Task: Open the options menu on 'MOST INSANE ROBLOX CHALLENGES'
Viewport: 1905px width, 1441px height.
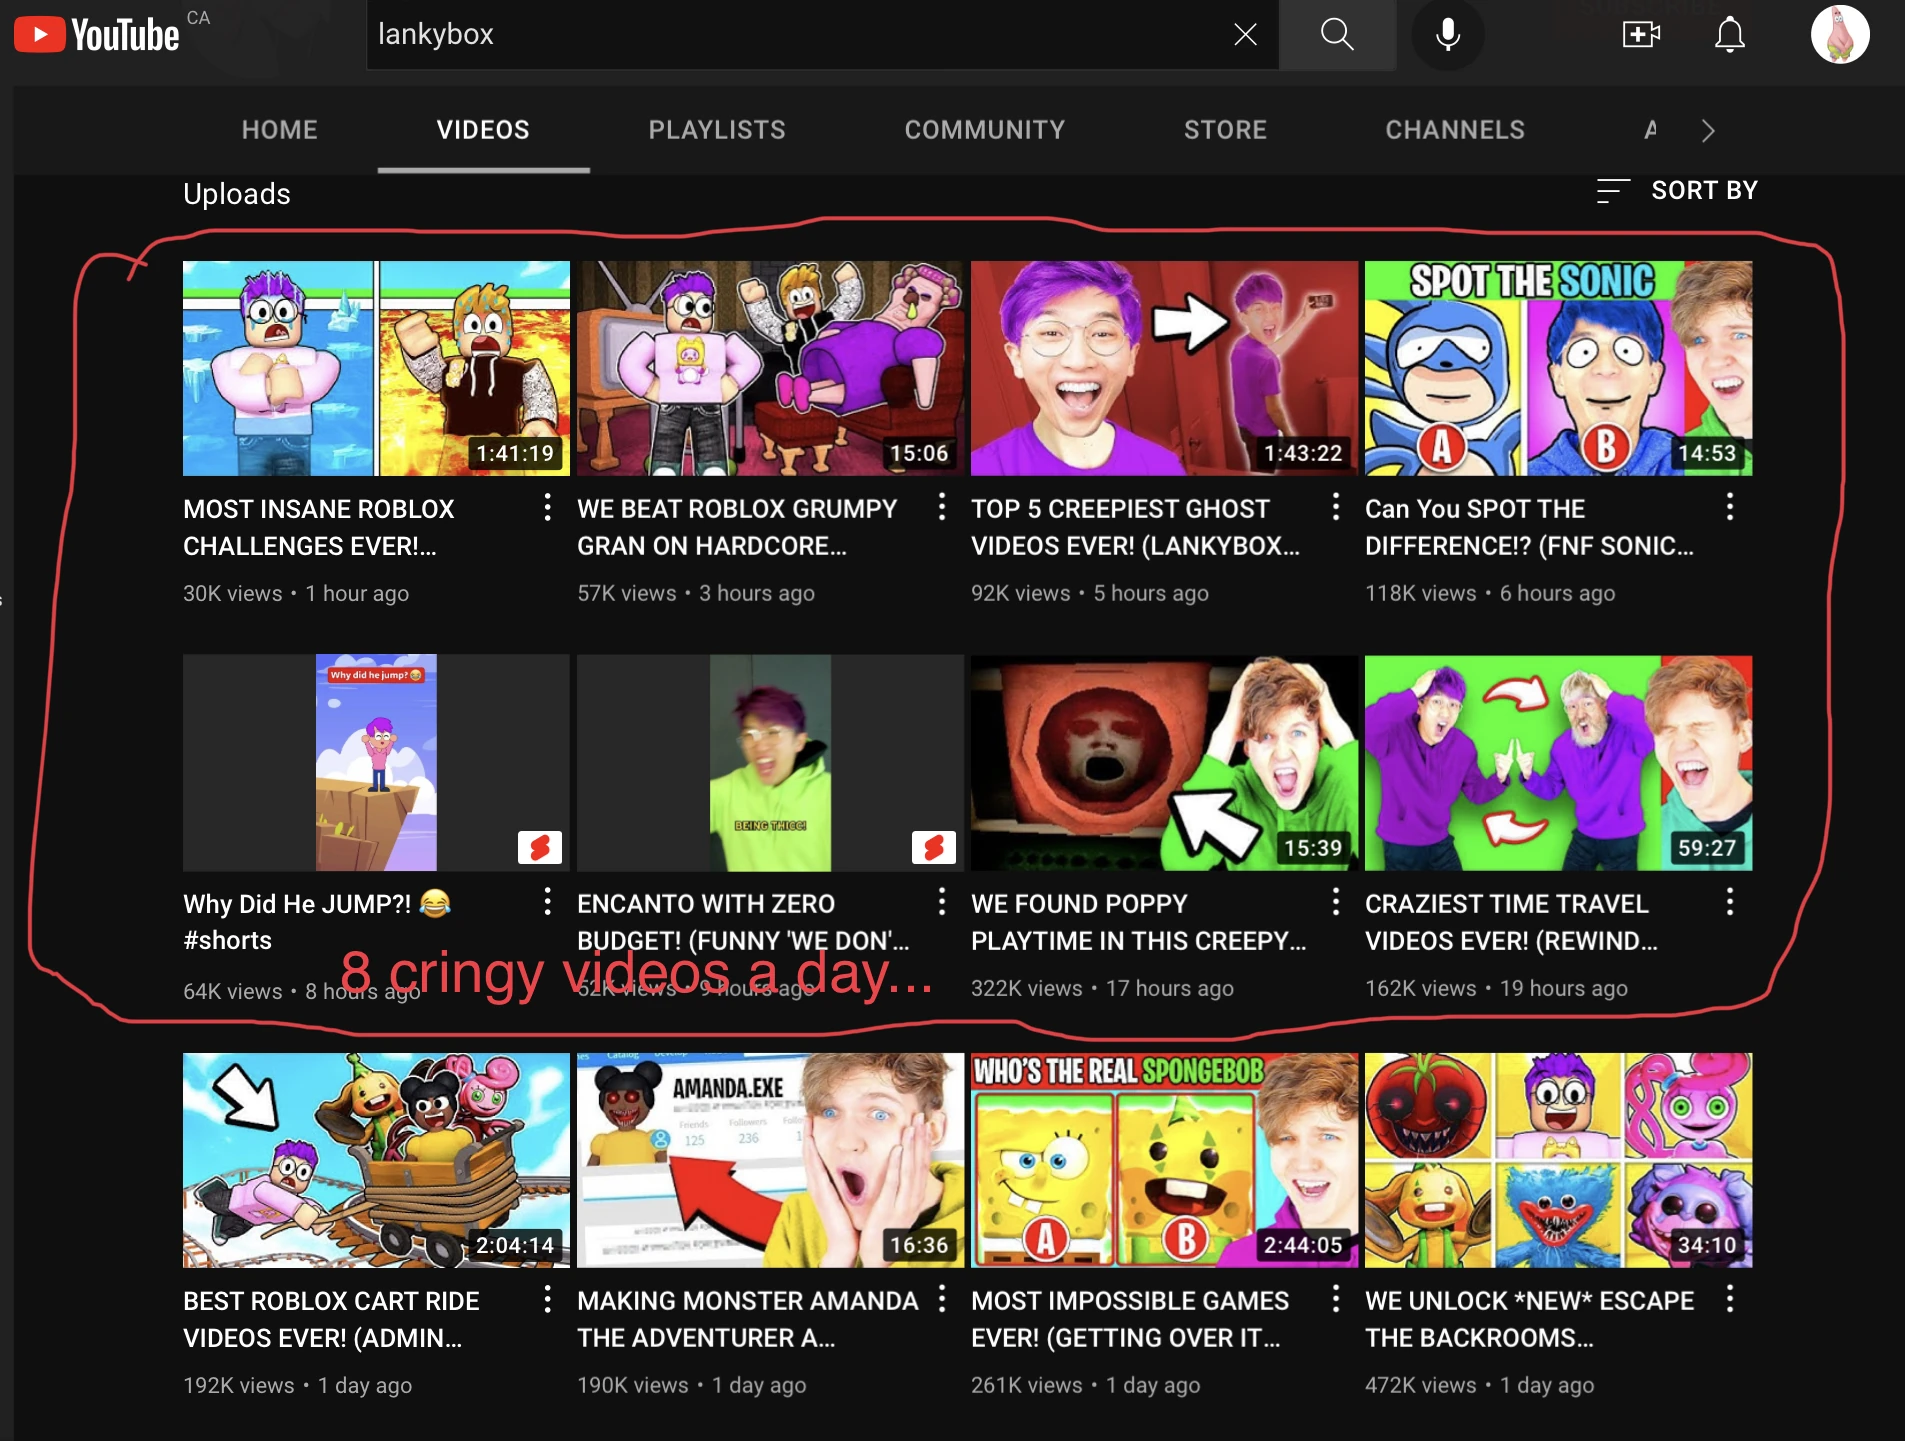Action: [x=548, y=508]
